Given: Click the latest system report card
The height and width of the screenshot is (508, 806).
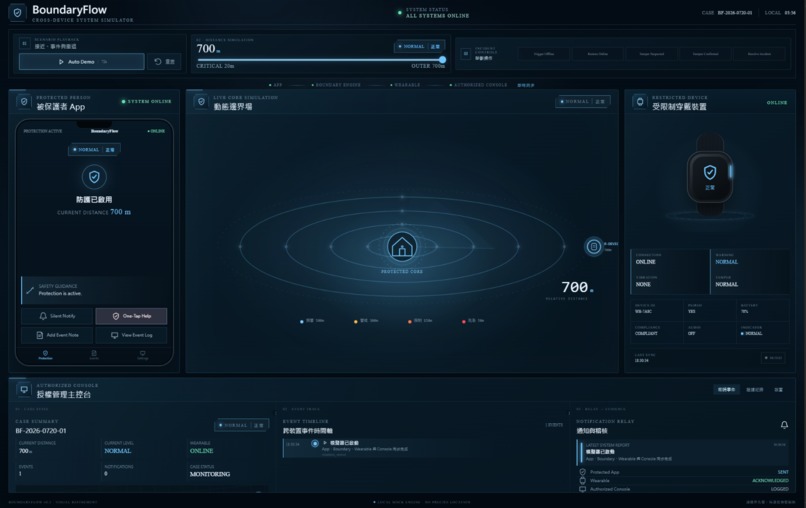Looking at the screenshot, I should [x=683, y=452].
